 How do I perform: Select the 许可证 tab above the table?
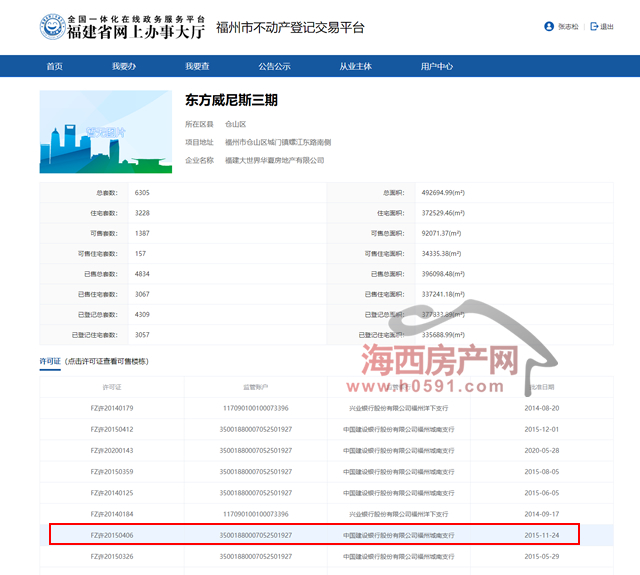tap(50, 361)
